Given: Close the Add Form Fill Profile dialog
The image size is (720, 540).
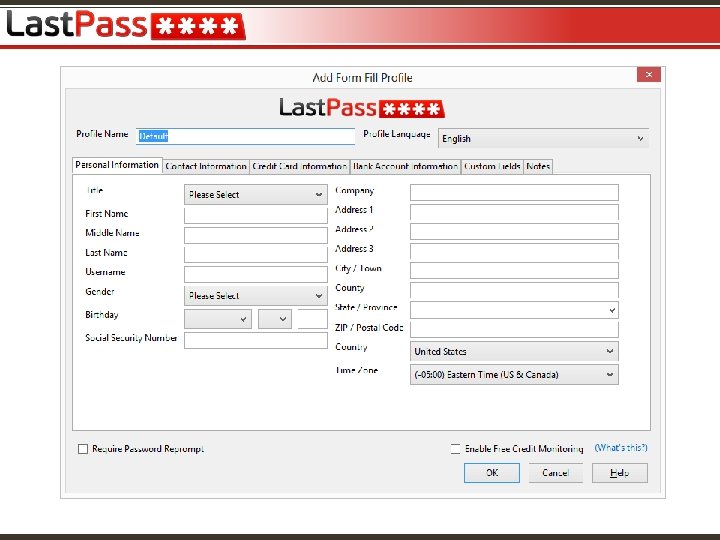Looking at the screenshot, I should [648, 74].
